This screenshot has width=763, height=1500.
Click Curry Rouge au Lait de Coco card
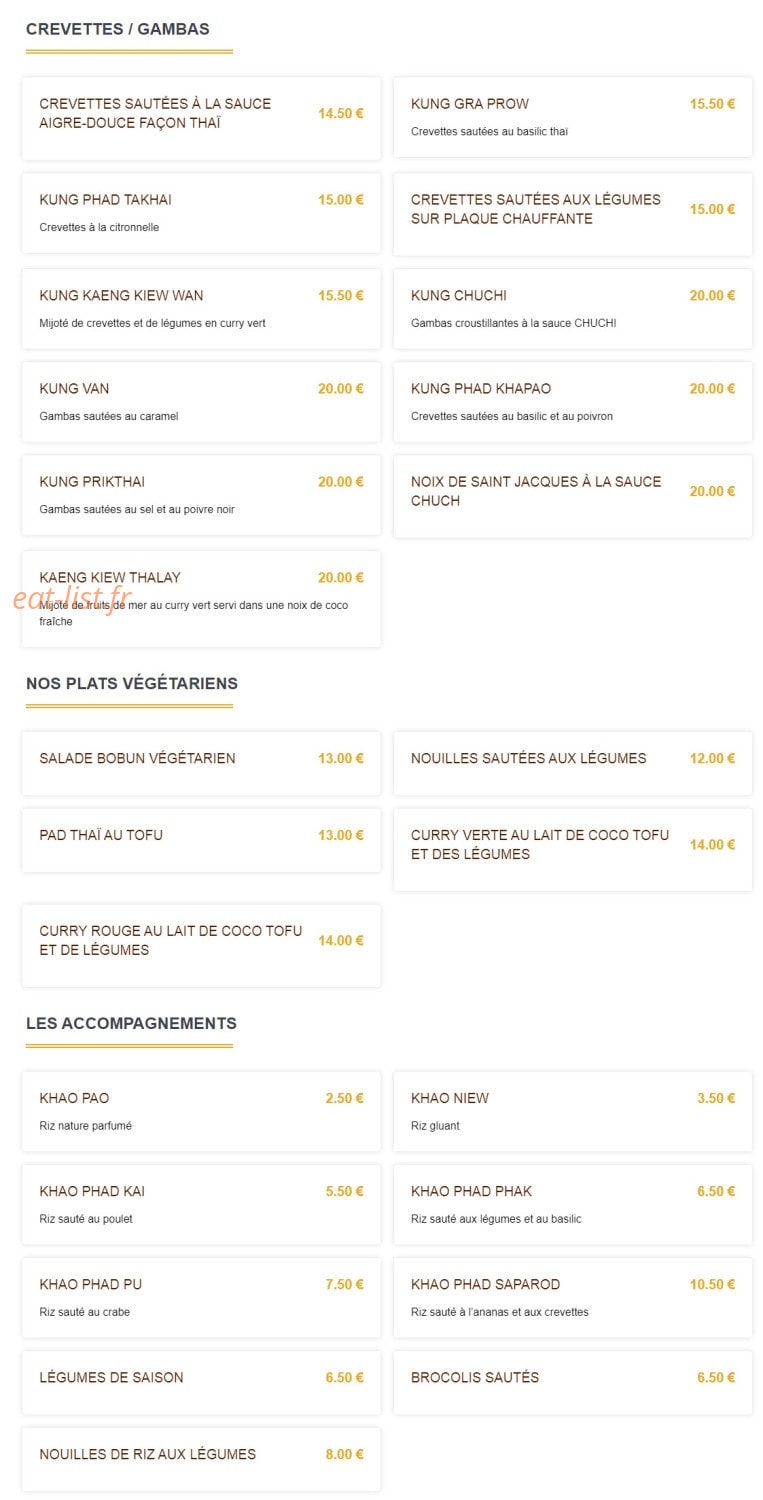tap(201, 946)
